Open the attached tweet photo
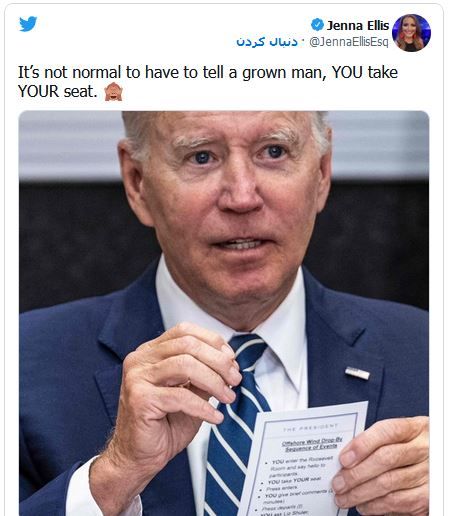Screen dimensions: 449x516 tap(224, 313)
